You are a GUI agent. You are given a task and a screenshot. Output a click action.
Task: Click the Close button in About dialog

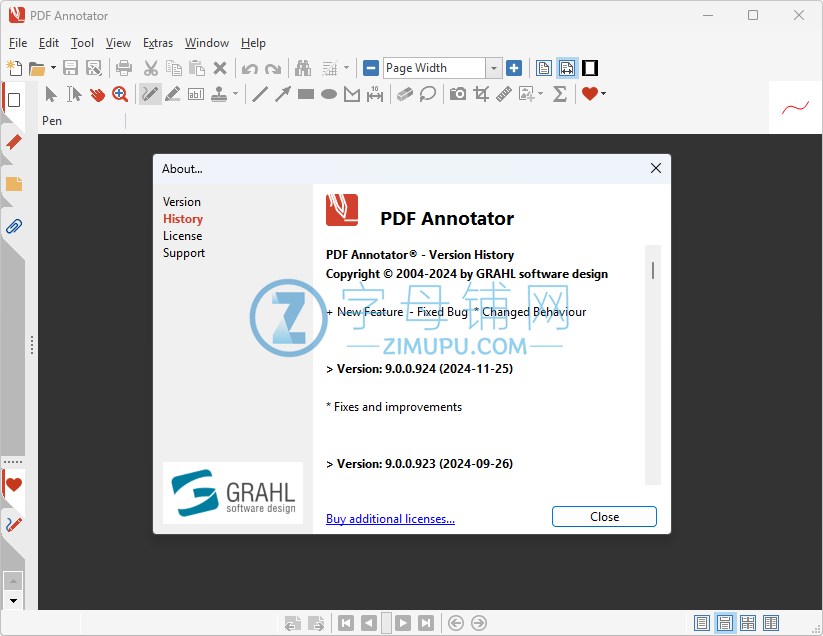604,517
